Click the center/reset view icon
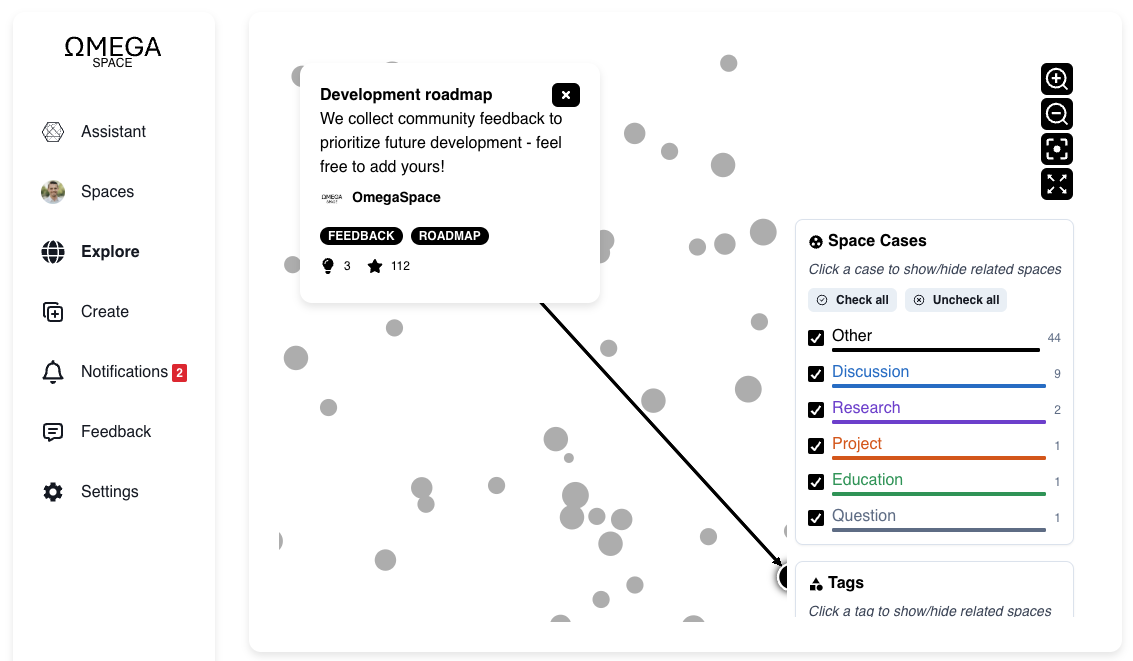1133x661 pixels. point(1056,149)
